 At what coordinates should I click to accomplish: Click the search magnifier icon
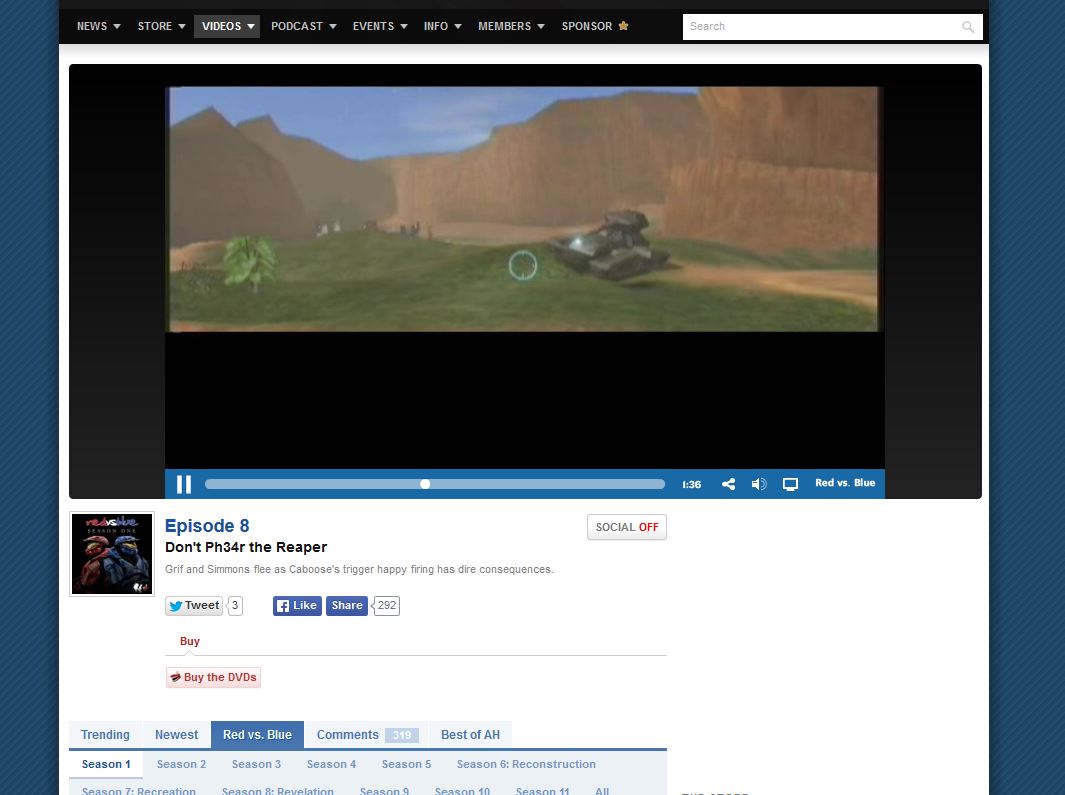coord(968,26)
